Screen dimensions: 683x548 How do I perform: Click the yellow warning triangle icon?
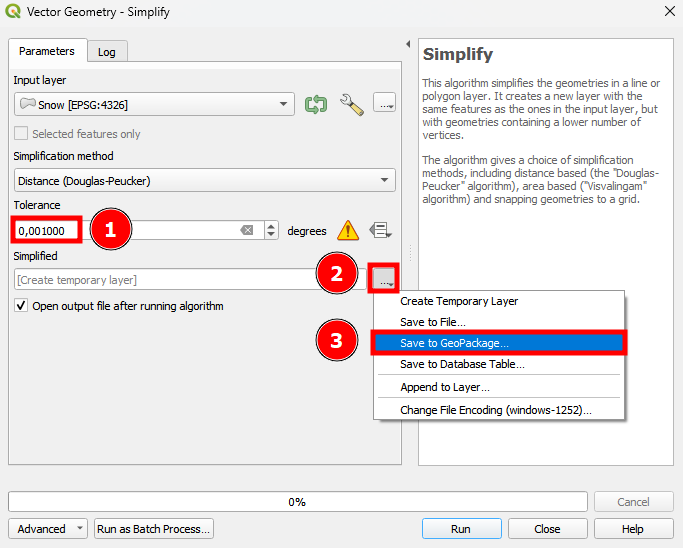[x=347, y=231]
